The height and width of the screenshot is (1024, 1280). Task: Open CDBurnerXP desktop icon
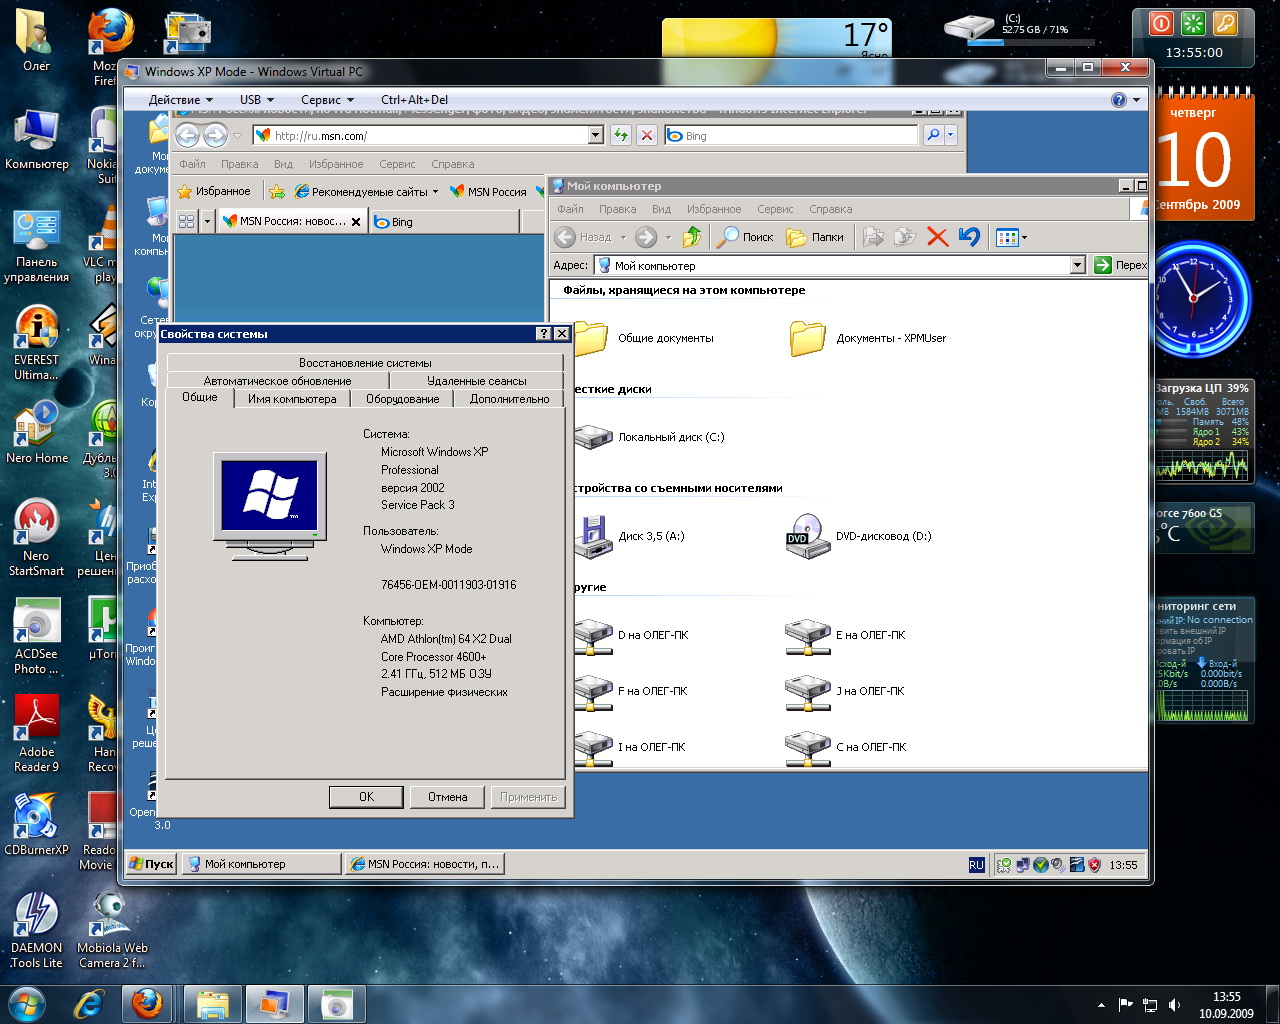36,825
